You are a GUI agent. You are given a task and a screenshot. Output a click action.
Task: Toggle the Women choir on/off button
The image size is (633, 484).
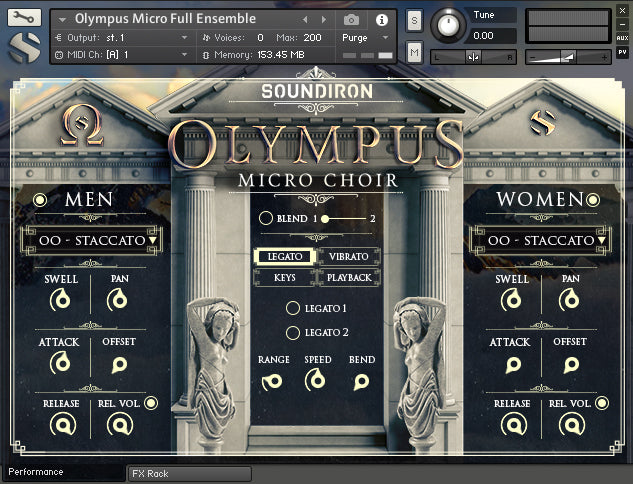click(594, 200)
